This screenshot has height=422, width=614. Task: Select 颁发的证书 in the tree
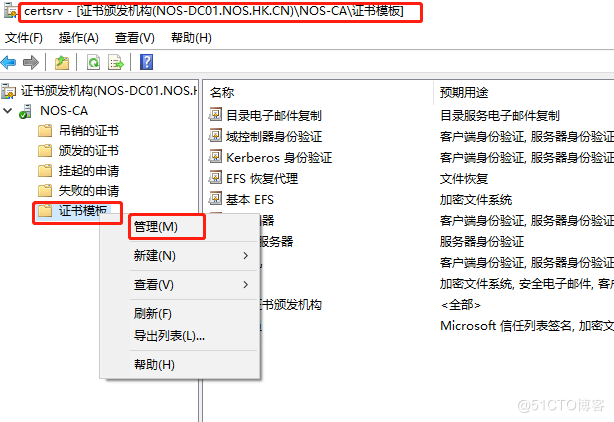(x=88, y=150)
